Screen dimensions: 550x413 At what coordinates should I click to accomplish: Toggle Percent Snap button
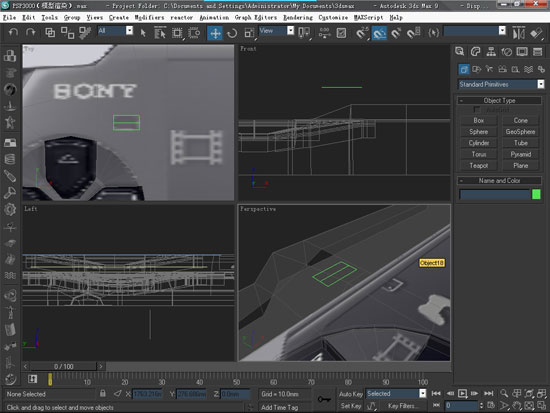396,33
